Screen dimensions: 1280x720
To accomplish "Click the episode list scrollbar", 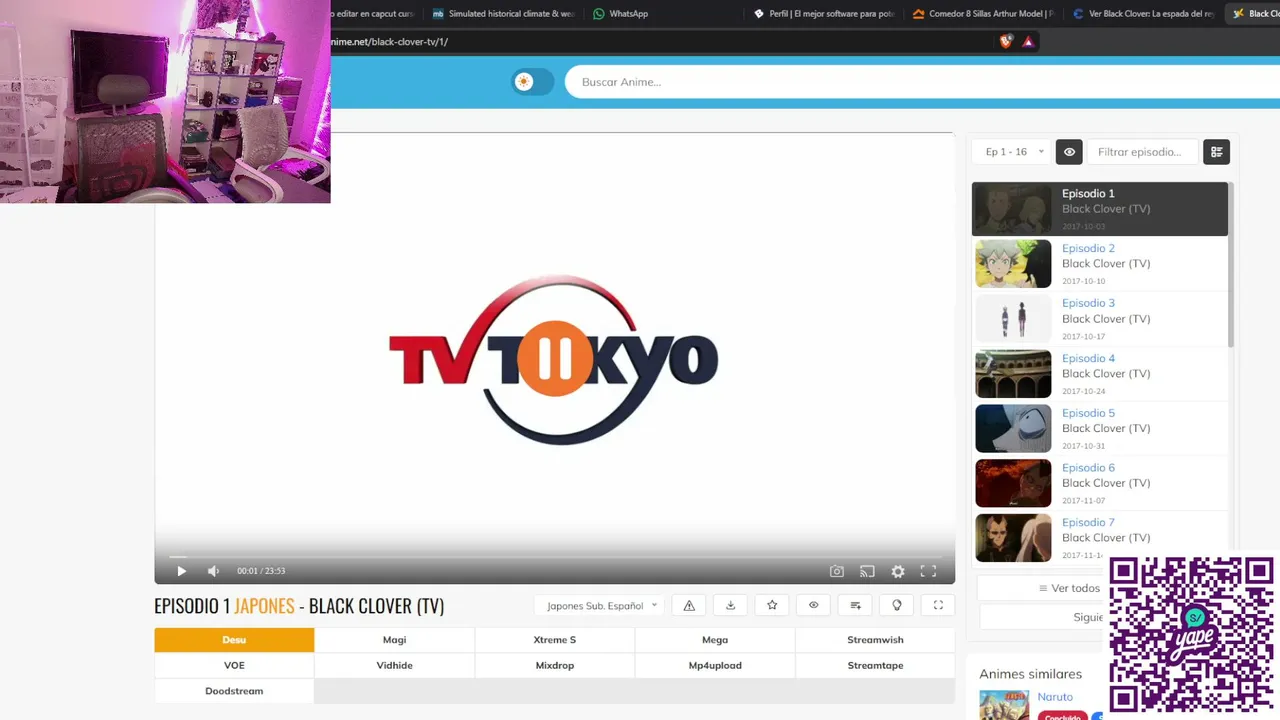I will tap(1231, 266).
